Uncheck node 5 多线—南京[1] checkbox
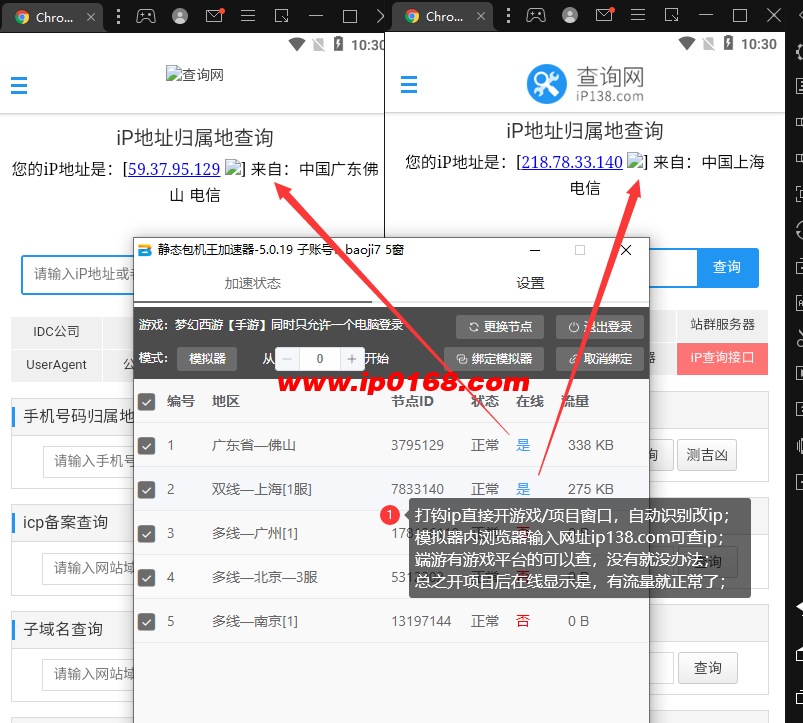The width and height of the screenshot is (803, 723). (146, 622)
